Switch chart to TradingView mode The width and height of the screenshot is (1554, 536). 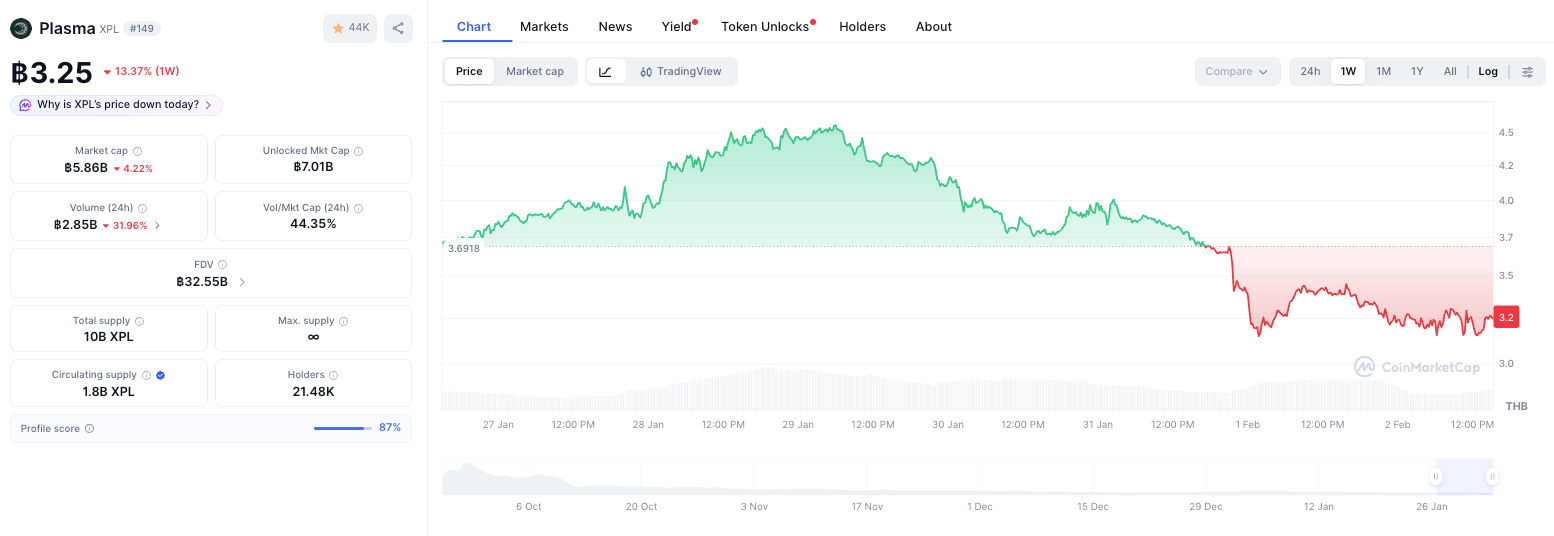click(x=681, y=71)
